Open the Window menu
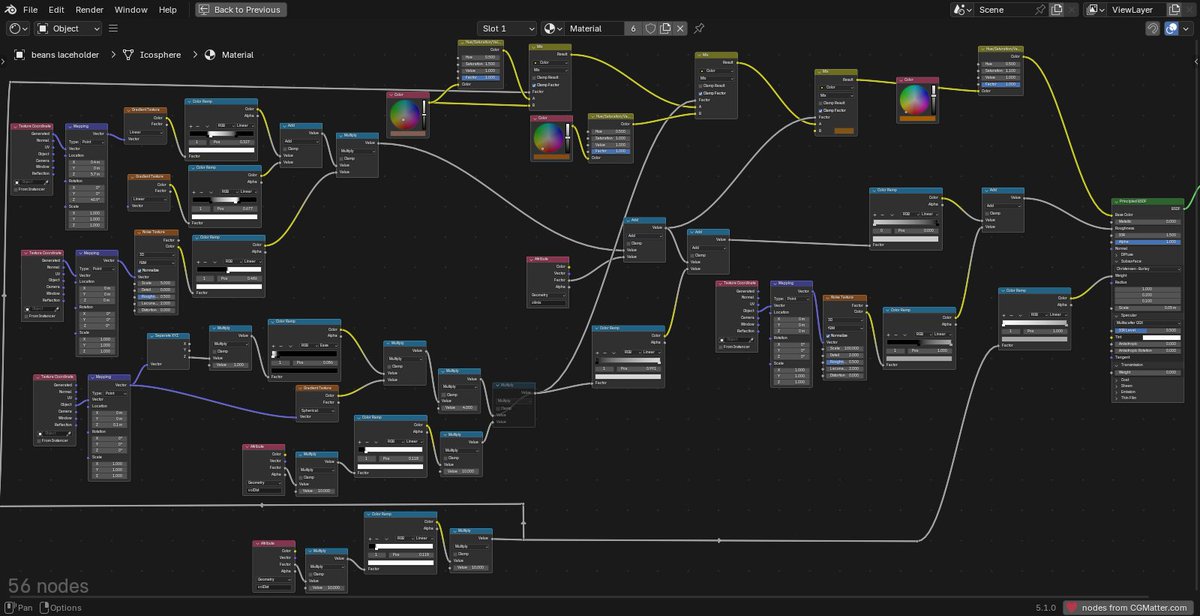 pos(131,9)
